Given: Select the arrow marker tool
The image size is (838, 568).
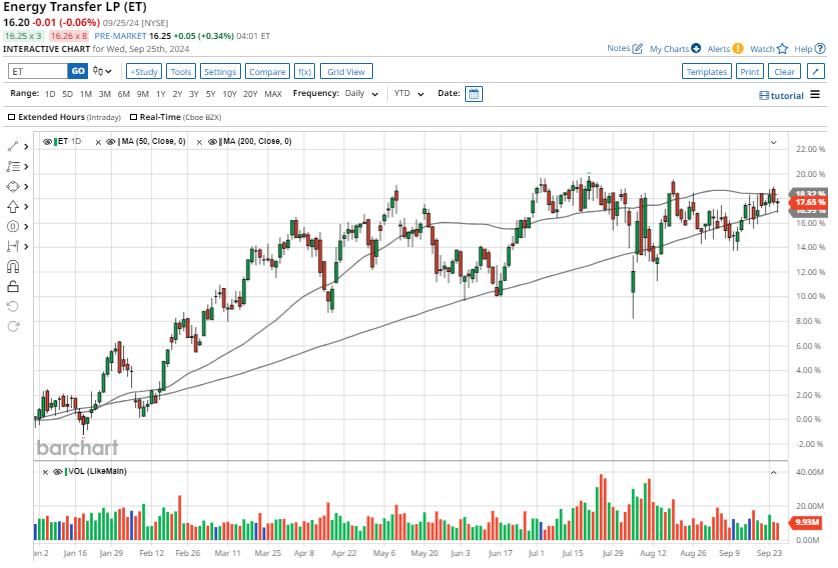Looking at the screenshot, I should 13,207.
